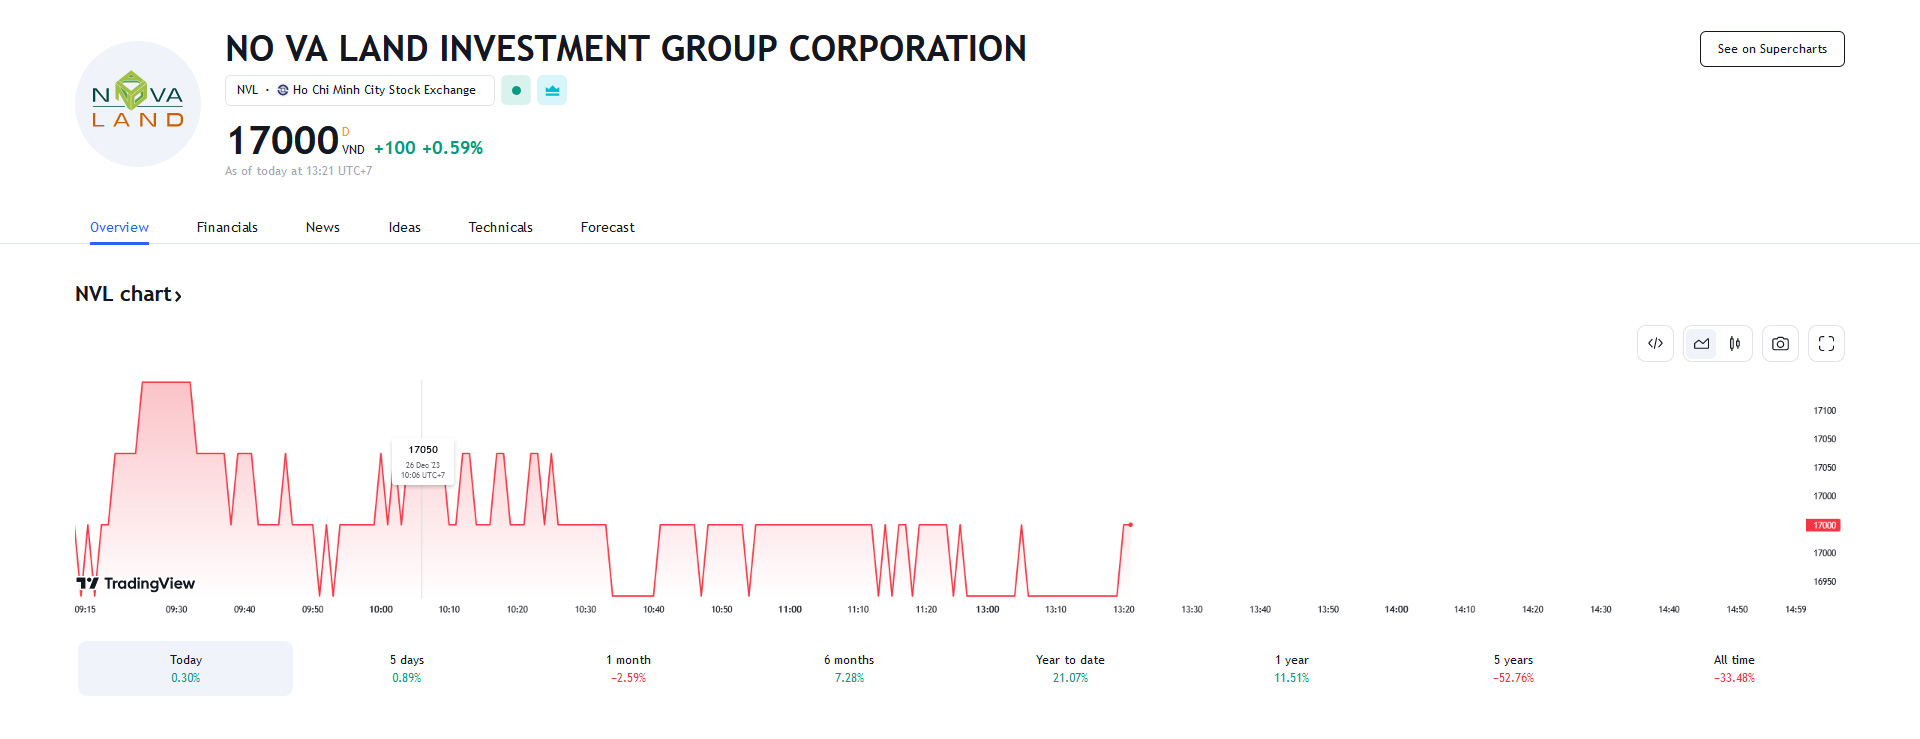The image size is (1920, 739).
Task: Switch chart to area style
Action: (1701, 344)
